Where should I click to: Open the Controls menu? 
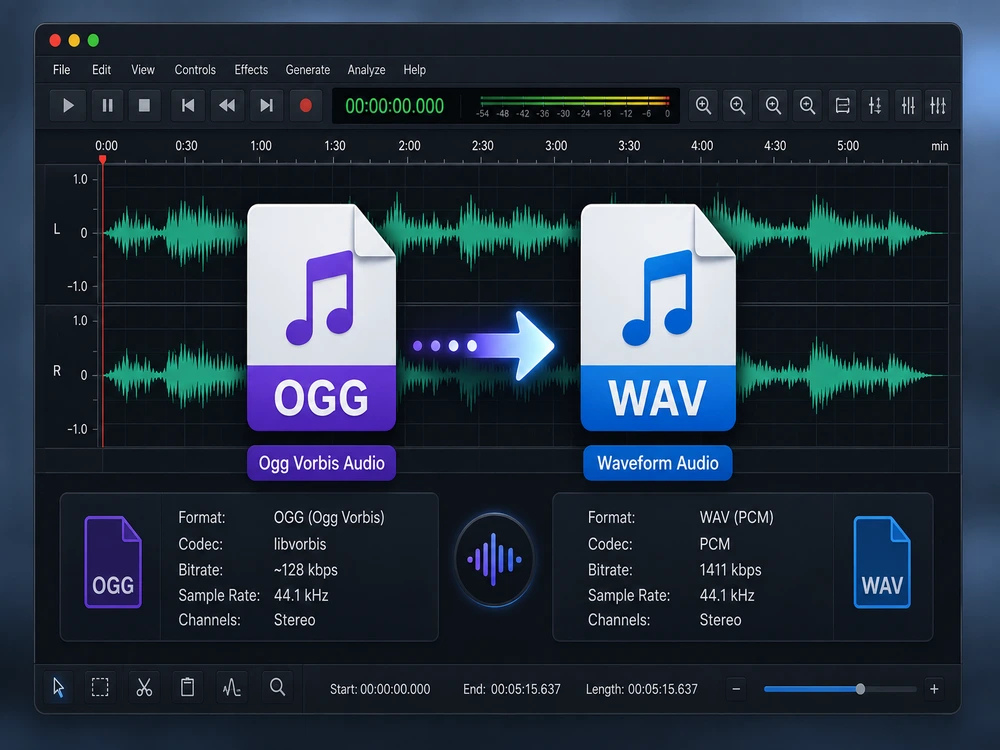click(x=195, y=70)
